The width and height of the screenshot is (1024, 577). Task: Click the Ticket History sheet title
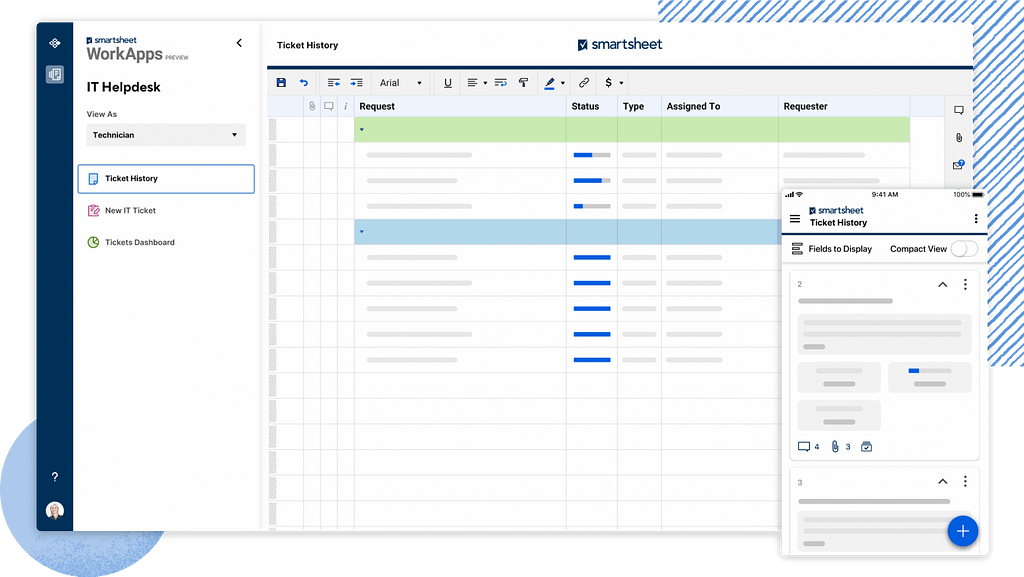pos(307,45)
